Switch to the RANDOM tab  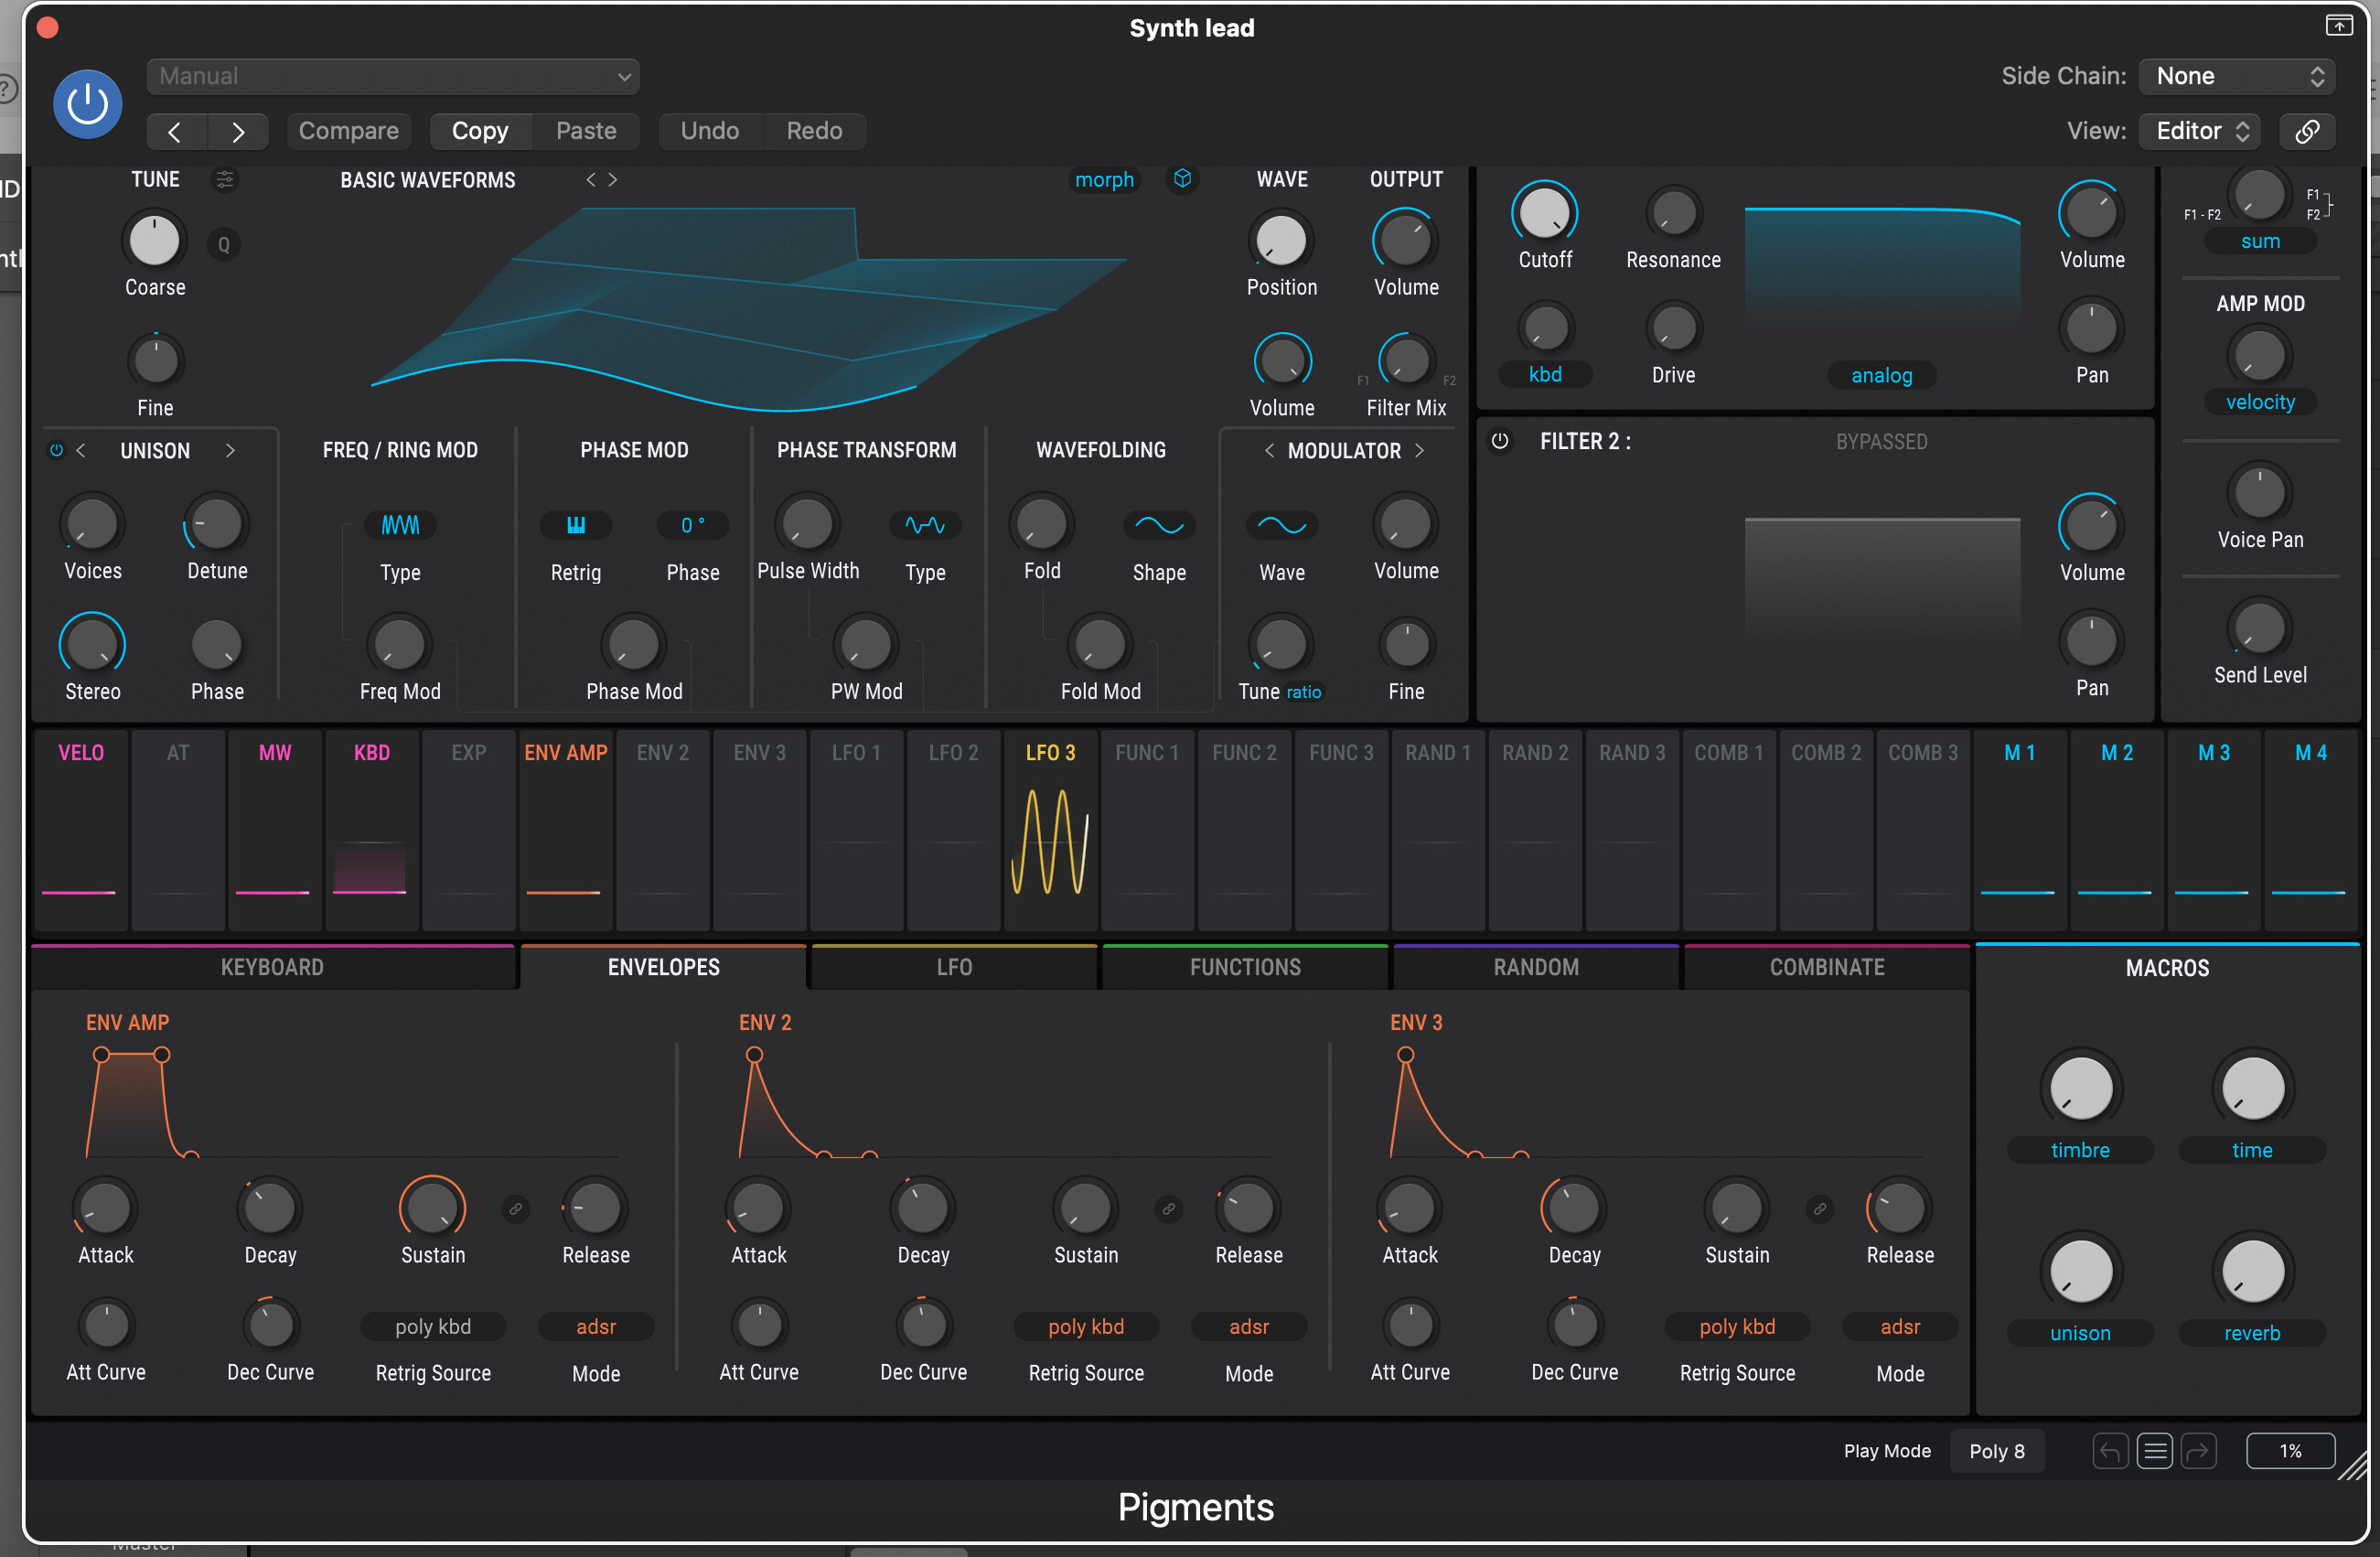coord(1536,967)
